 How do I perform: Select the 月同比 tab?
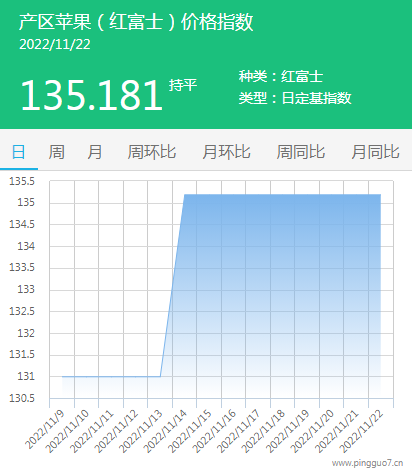tap(375, 152)
